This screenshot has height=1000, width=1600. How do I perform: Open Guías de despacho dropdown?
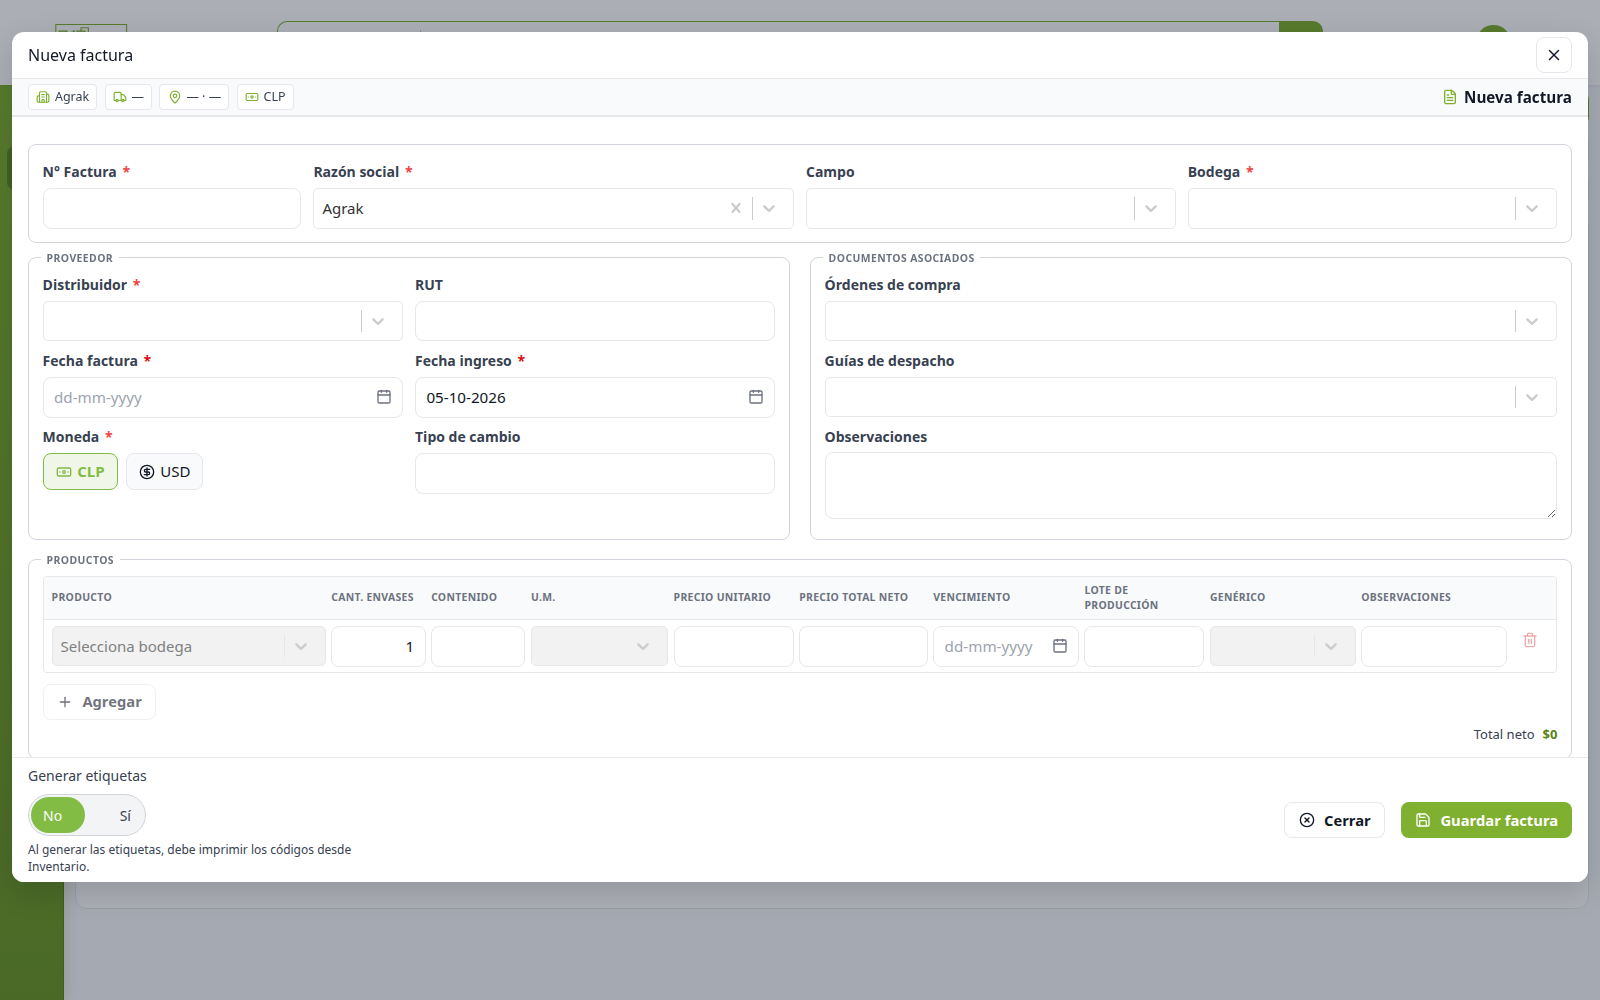(1532, 397)
